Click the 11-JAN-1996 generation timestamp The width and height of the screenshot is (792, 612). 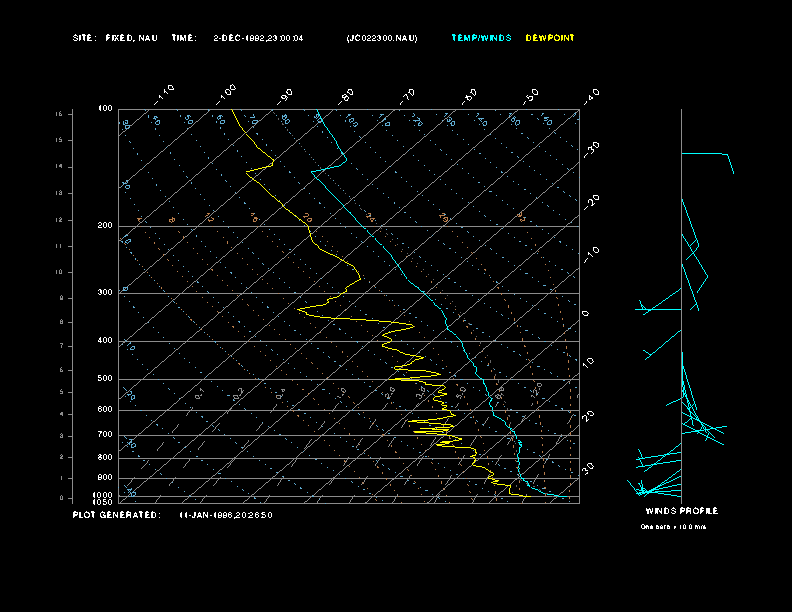[226, 515]
